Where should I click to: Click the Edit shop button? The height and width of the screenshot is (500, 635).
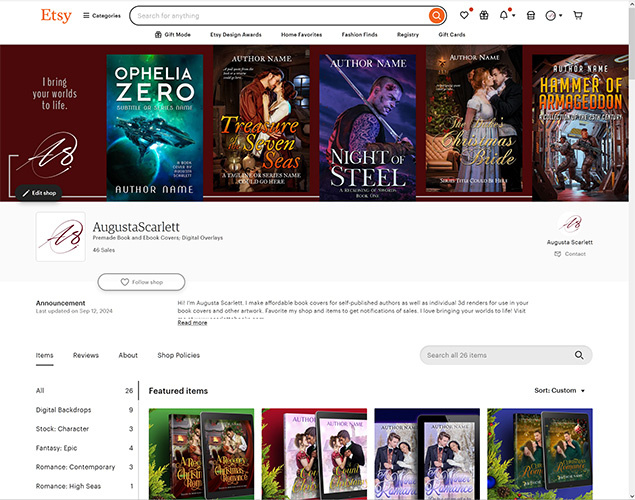click(x=39, y=192)
